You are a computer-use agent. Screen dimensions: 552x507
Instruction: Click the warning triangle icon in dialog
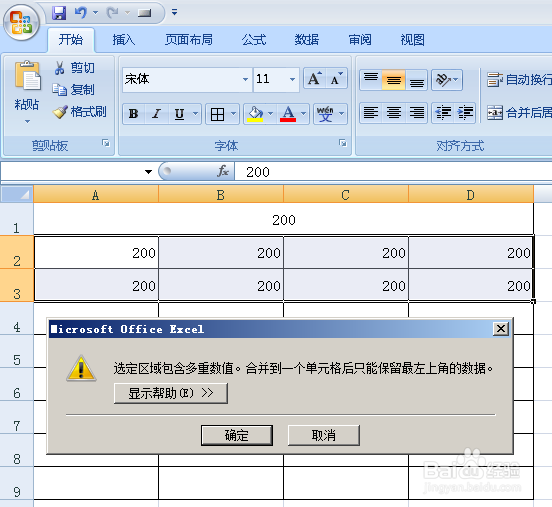pos(81,368)
